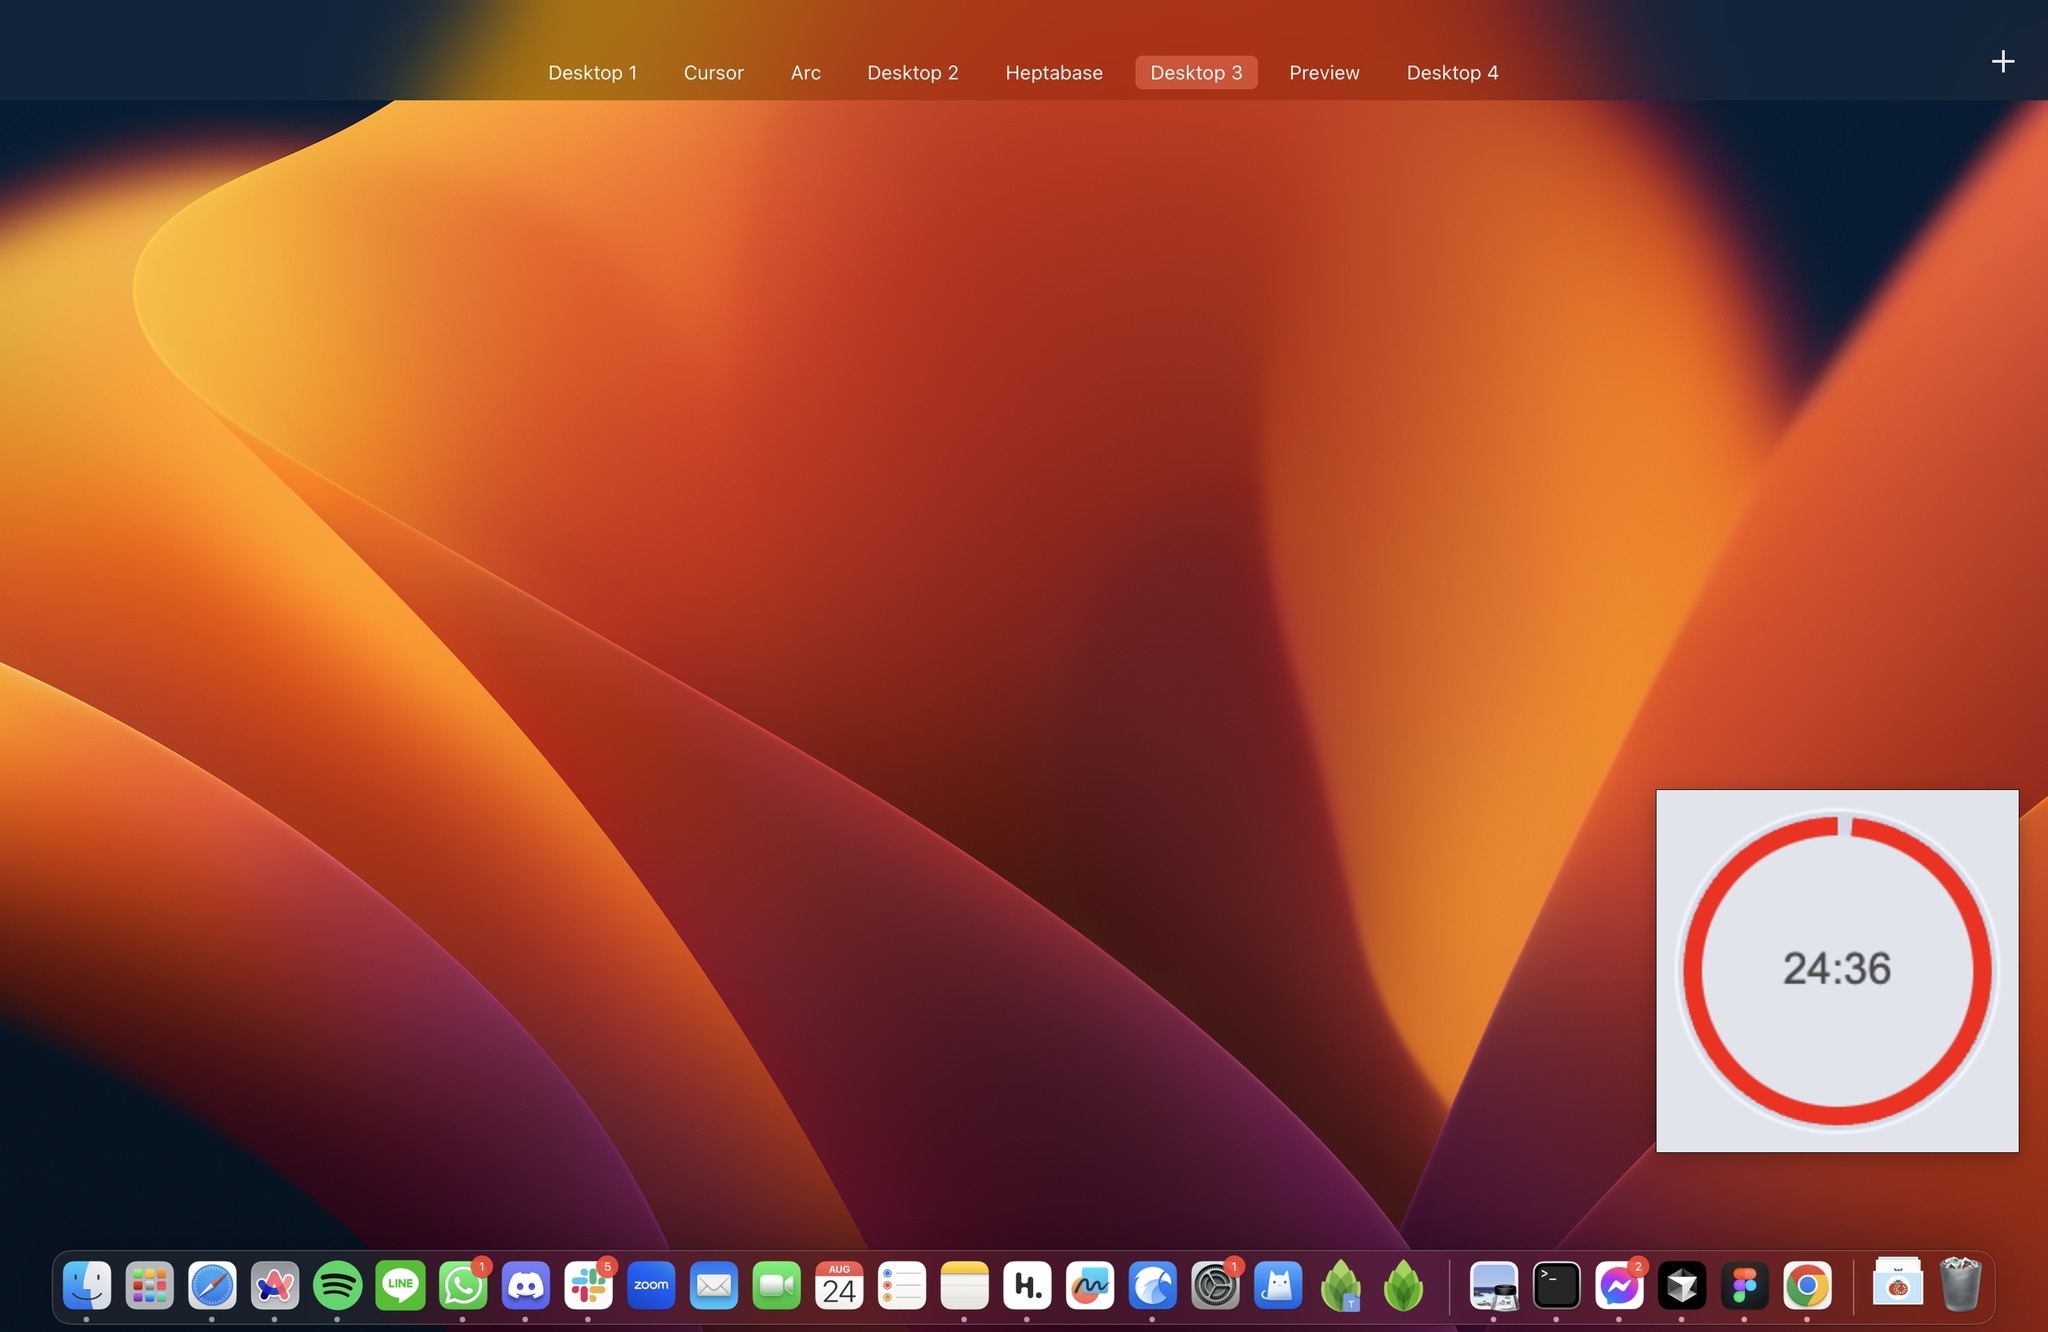Switch to the Desktop 1 space
This screenshot has height=1332, width=2048.
point(592,73)
